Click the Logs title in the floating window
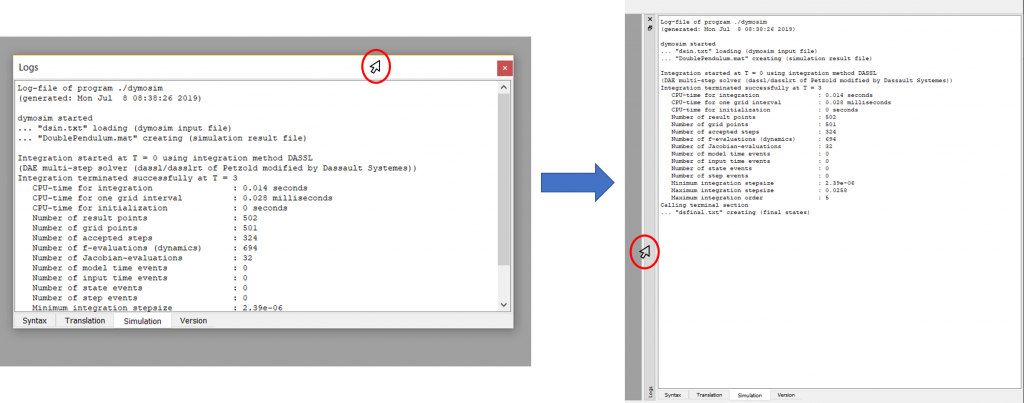1024x403 pixels. tap(29, 67)
